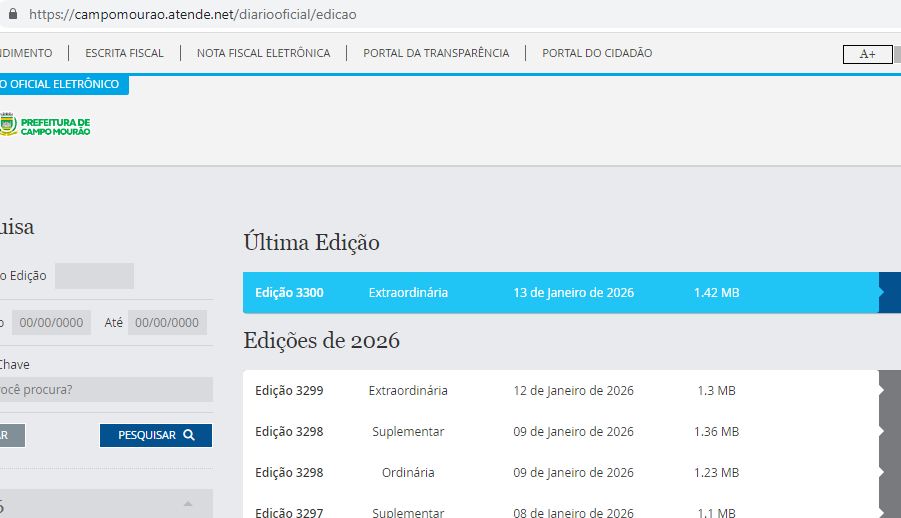Click the arrow tab on Edição 3300 row
This screenshot has height=518, width=901.
click(x=888, y=293)
